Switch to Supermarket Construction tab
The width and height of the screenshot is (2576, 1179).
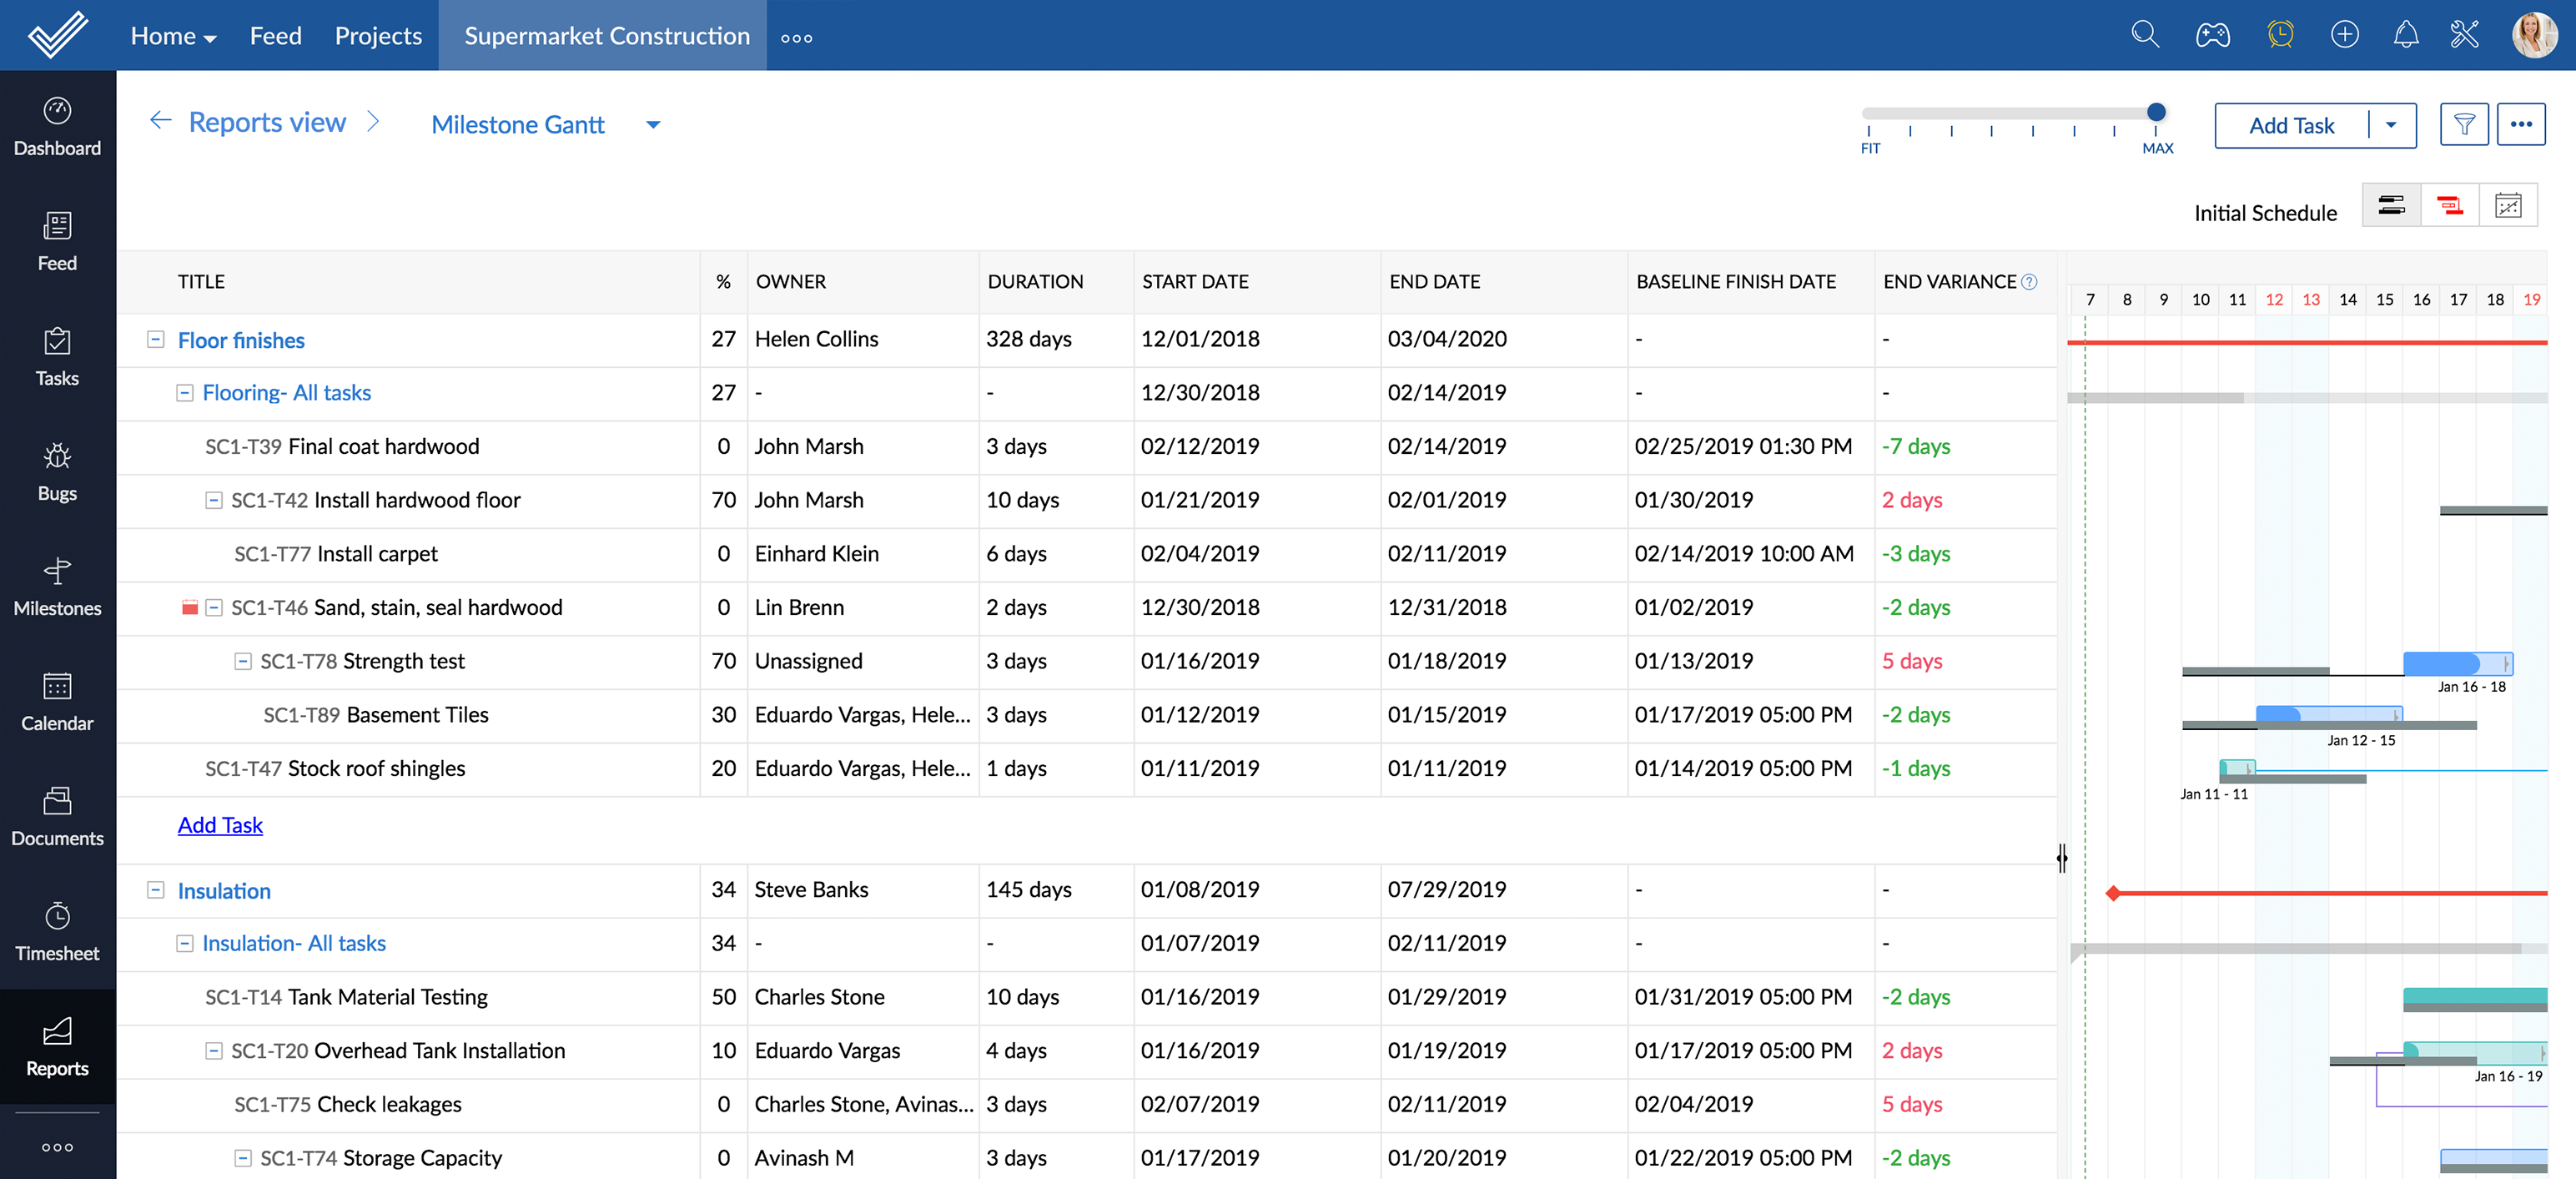[x=606, y=36]
